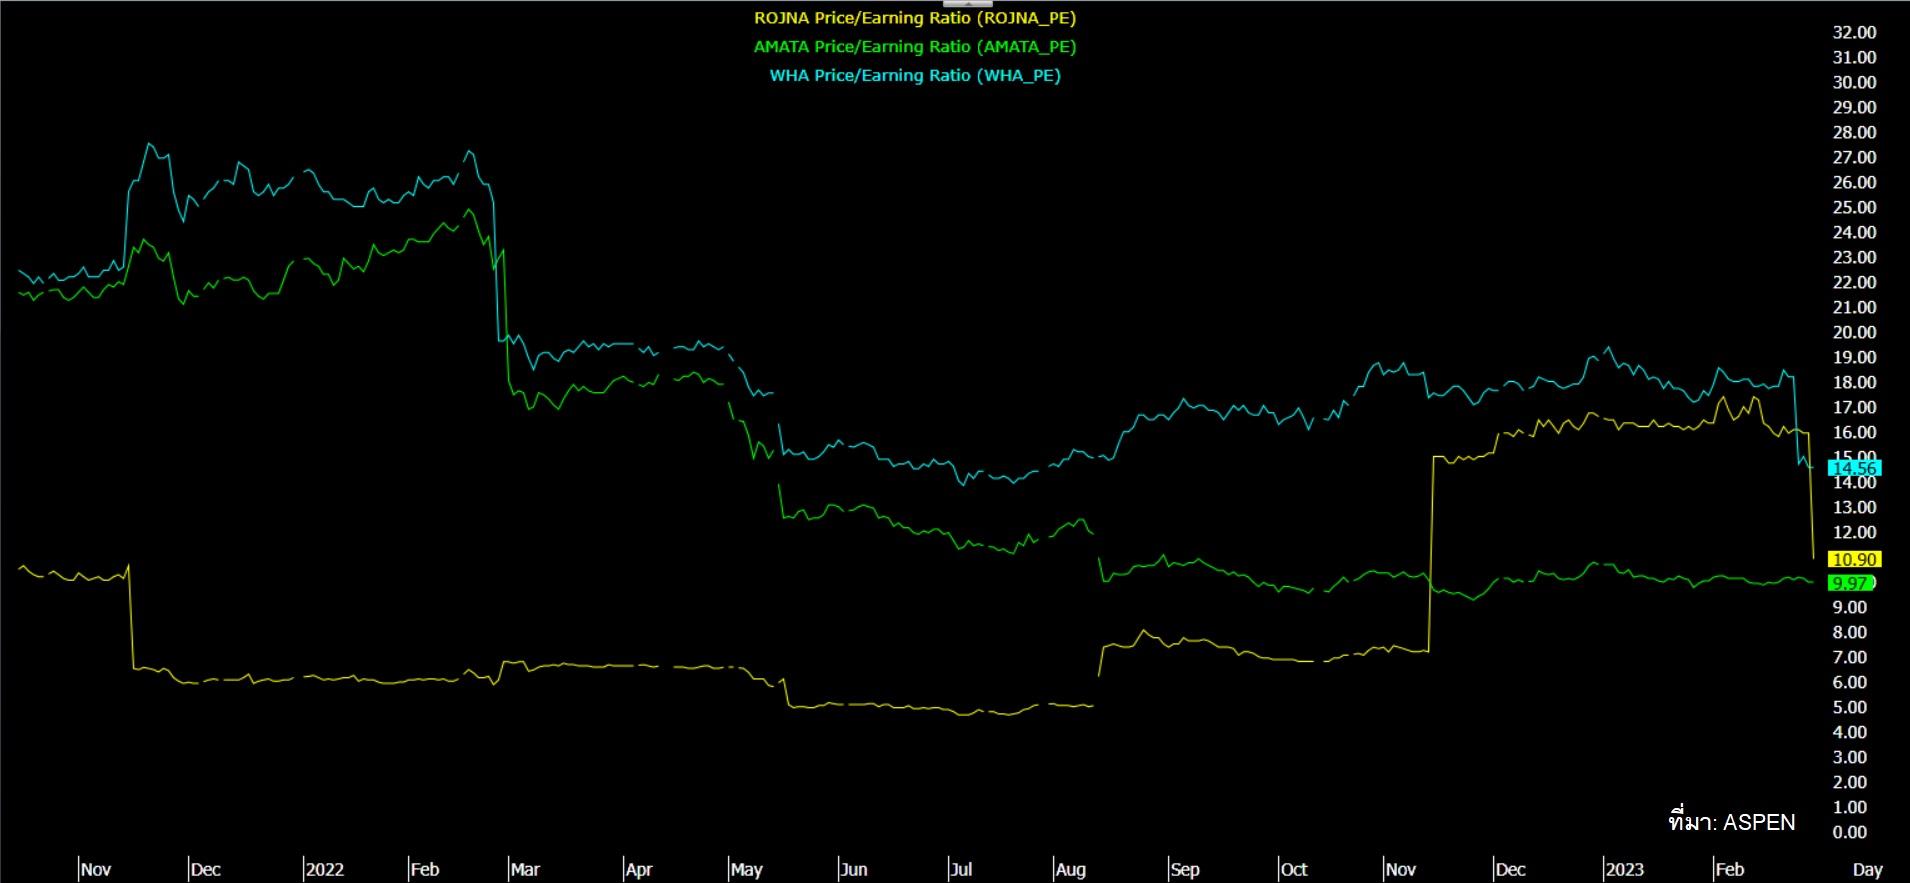Click the 0.00 label on the price axis

click(1850, 832)
